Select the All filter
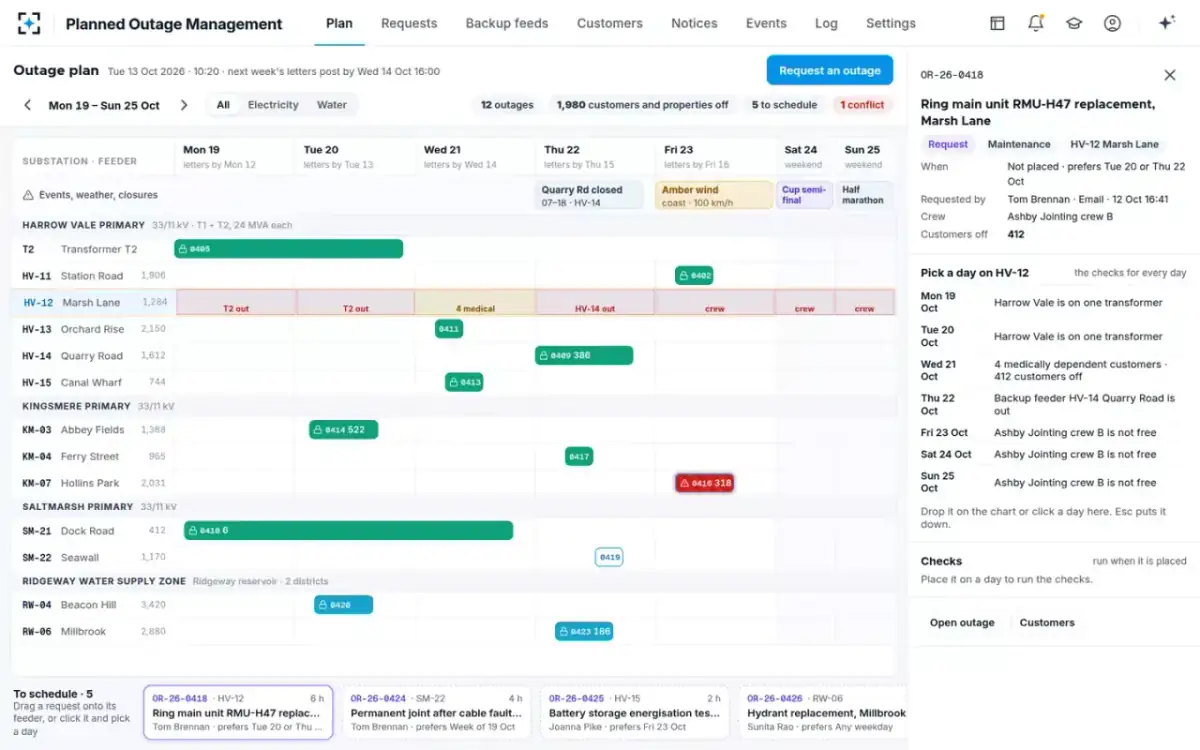Image resolution: width=1200 pixels, height=750 pixels. [x=223, y=105]
